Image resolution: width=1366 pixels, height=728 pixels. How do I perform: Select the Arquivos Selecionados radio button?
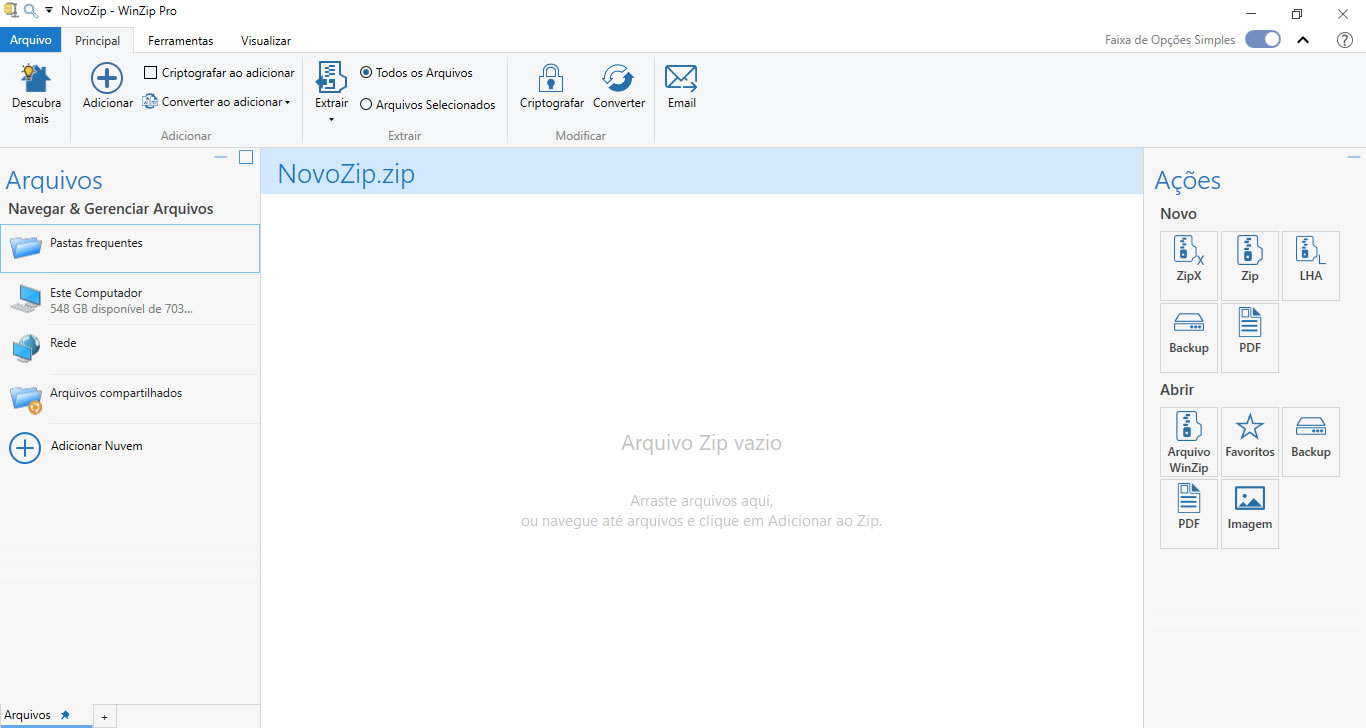tap(366, 104)
